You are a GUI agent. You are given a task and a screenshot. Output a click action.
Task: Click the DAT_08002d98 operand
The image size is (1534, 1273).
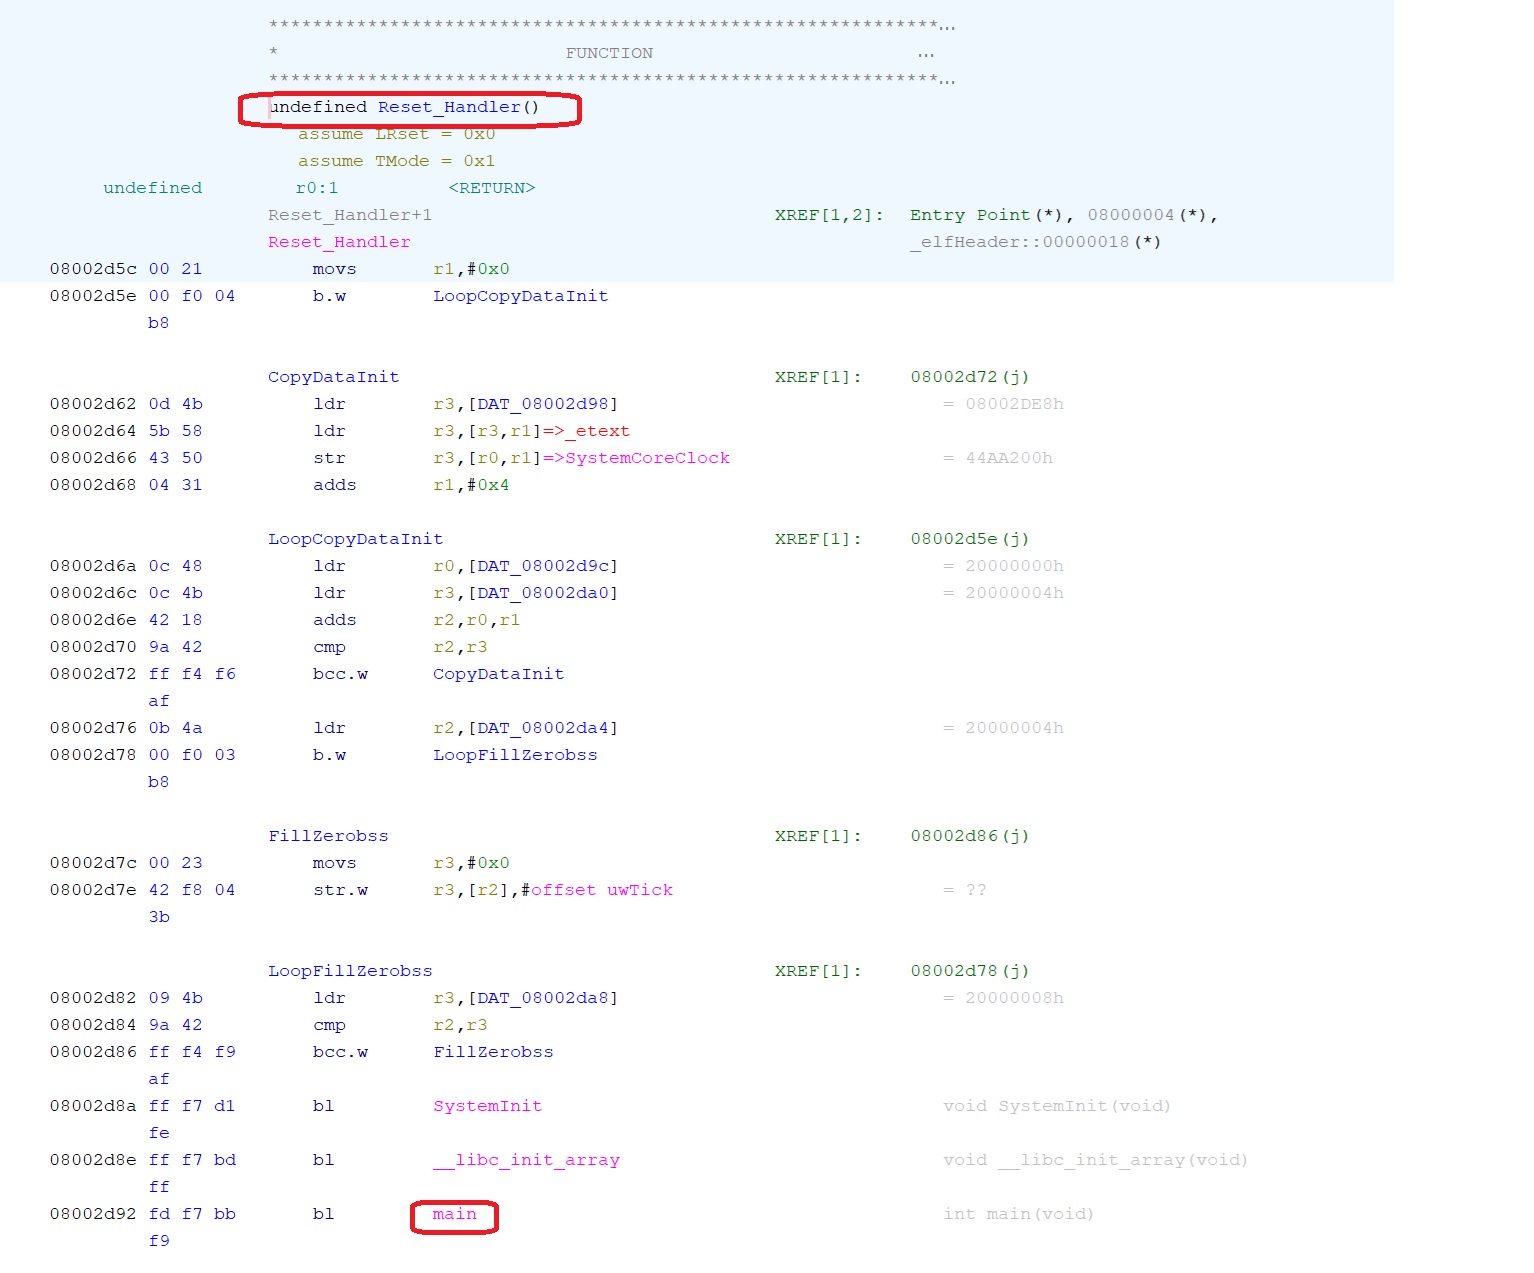[x=544, y=404]
